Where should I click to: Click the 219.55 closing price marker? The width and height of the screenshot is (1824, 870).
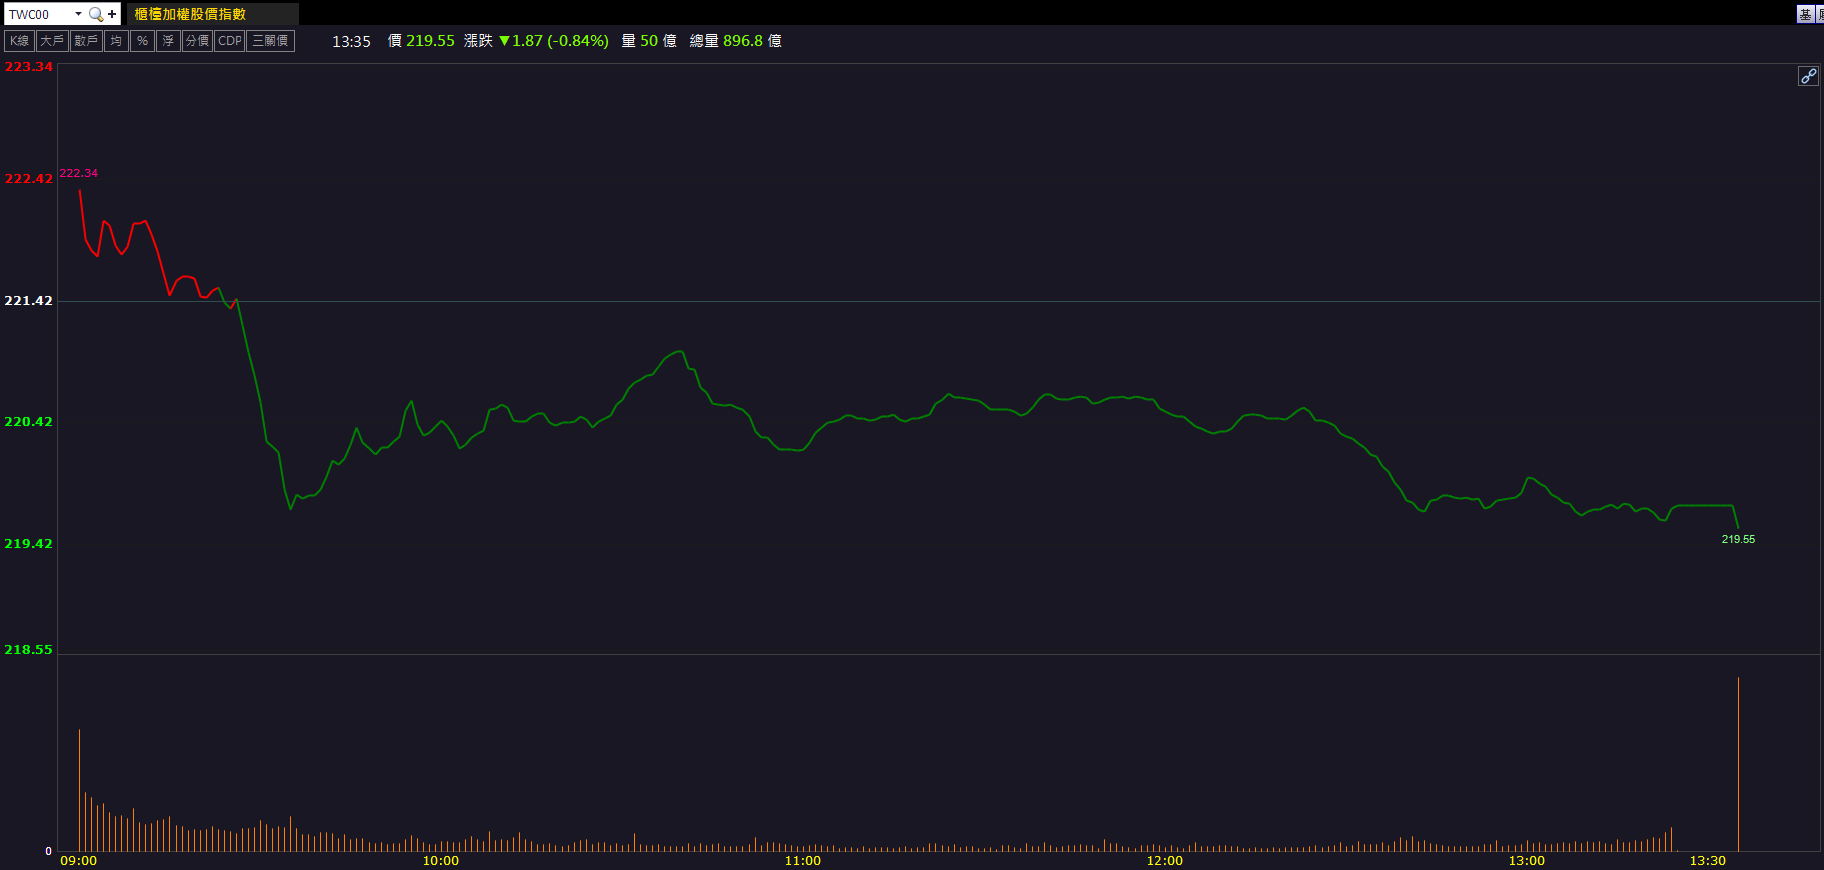[1738, 539]
